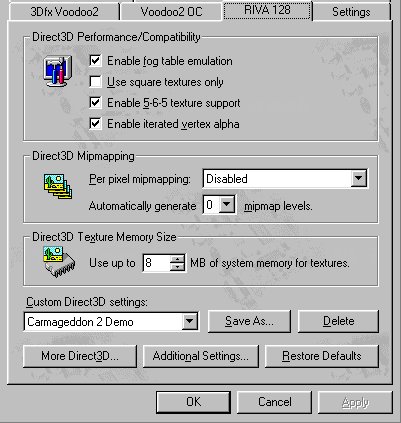This screenshot has width=401, height=423.
Task: Click the stacked pictures mipmapping icon
Action: pyautogui.click(x=58, y=186)
